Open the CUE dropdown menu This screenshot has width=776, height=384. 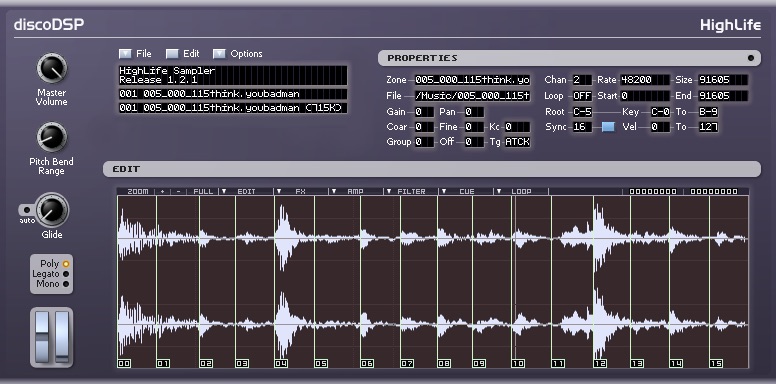(466, 192)
